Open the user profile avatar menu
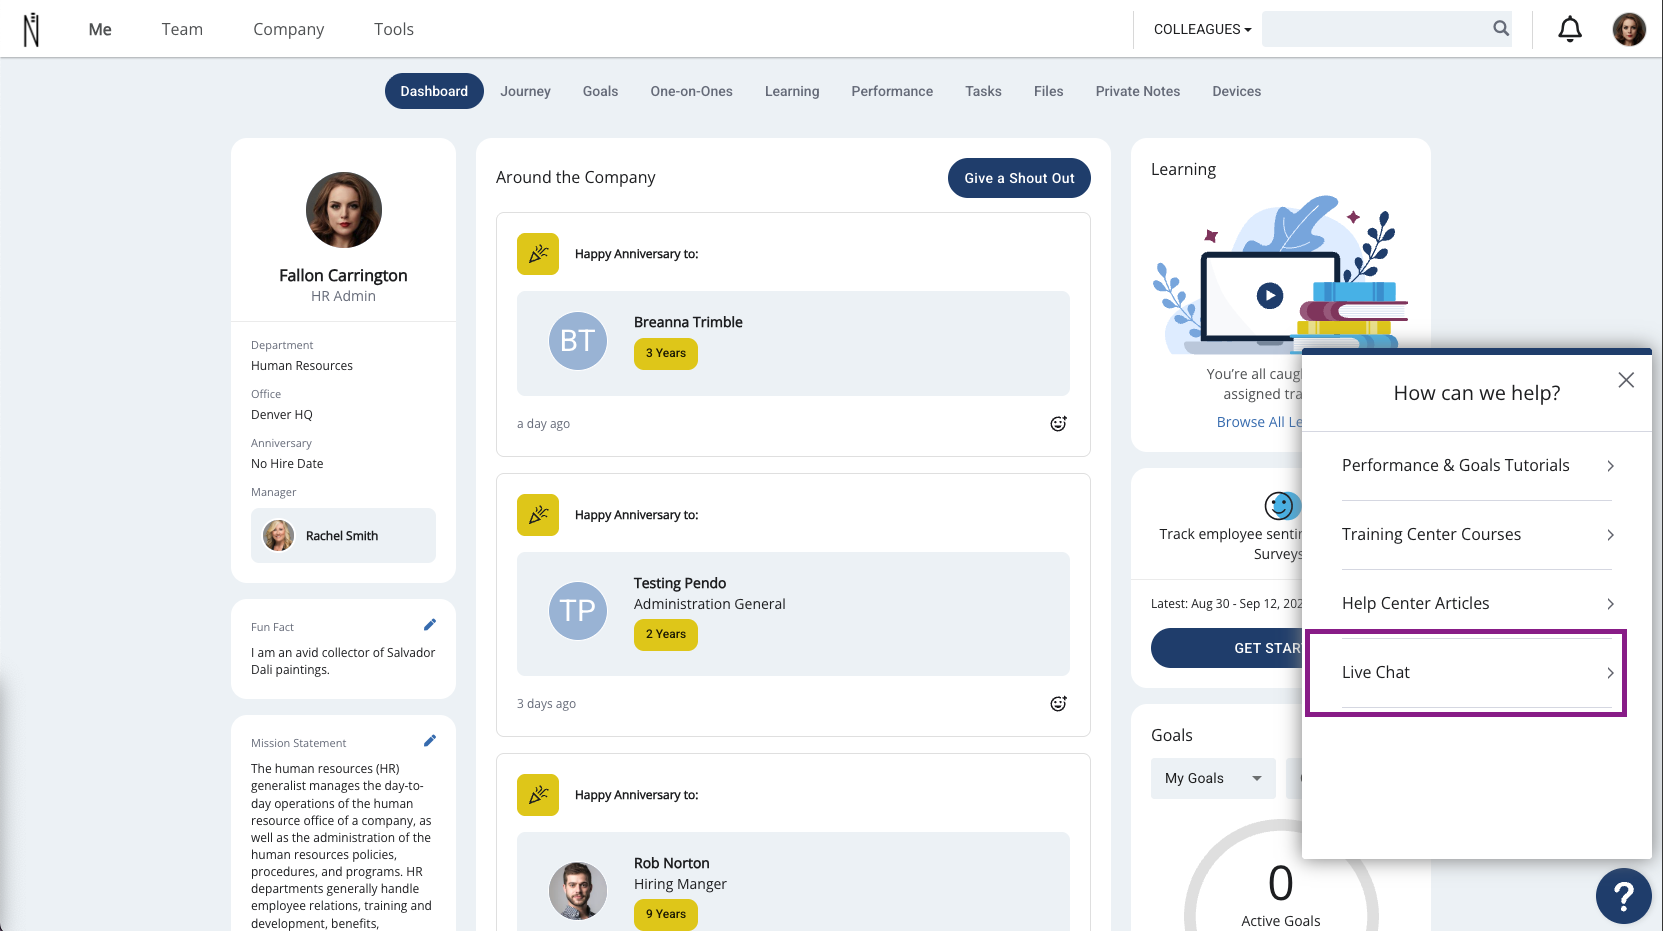The width and height of the screenshot is (1663, 931). point(1629,29)
